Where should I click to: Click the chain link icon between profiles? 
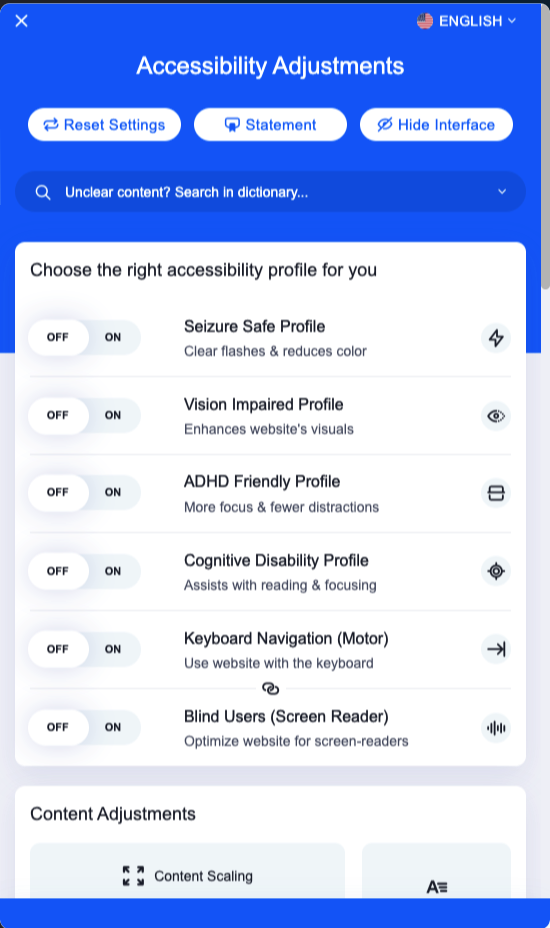[271, 689]
